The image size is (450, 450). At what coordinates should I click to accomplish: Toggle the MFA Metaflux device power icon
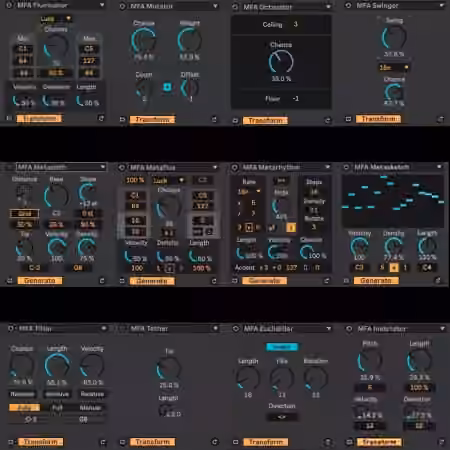pyautogui.click(x=122, y=167)
